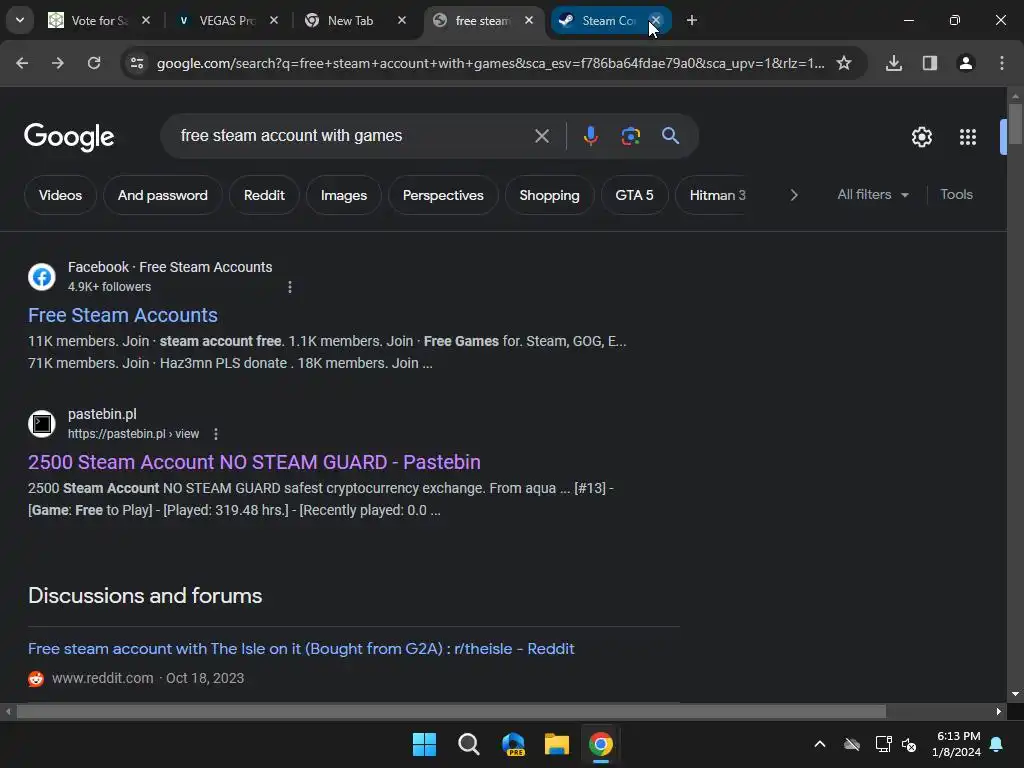Screen dimensions: 1024x768
Task: Close the Steam Community tab
Action: tap(656, 20)
